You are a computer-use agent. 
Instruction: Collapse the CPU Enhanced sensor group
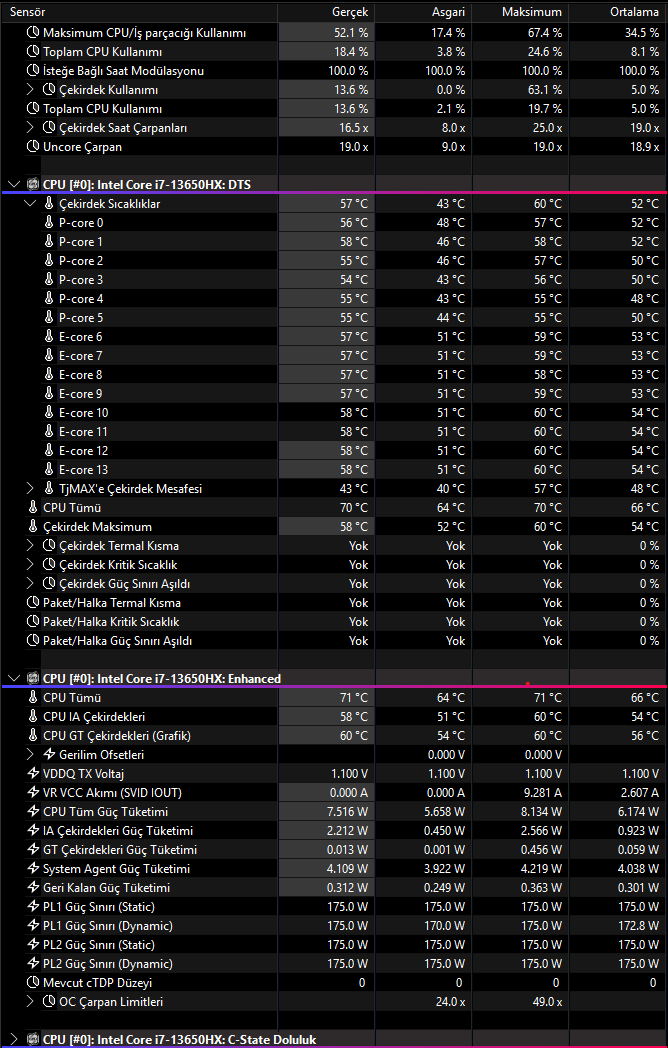[14, 678]
